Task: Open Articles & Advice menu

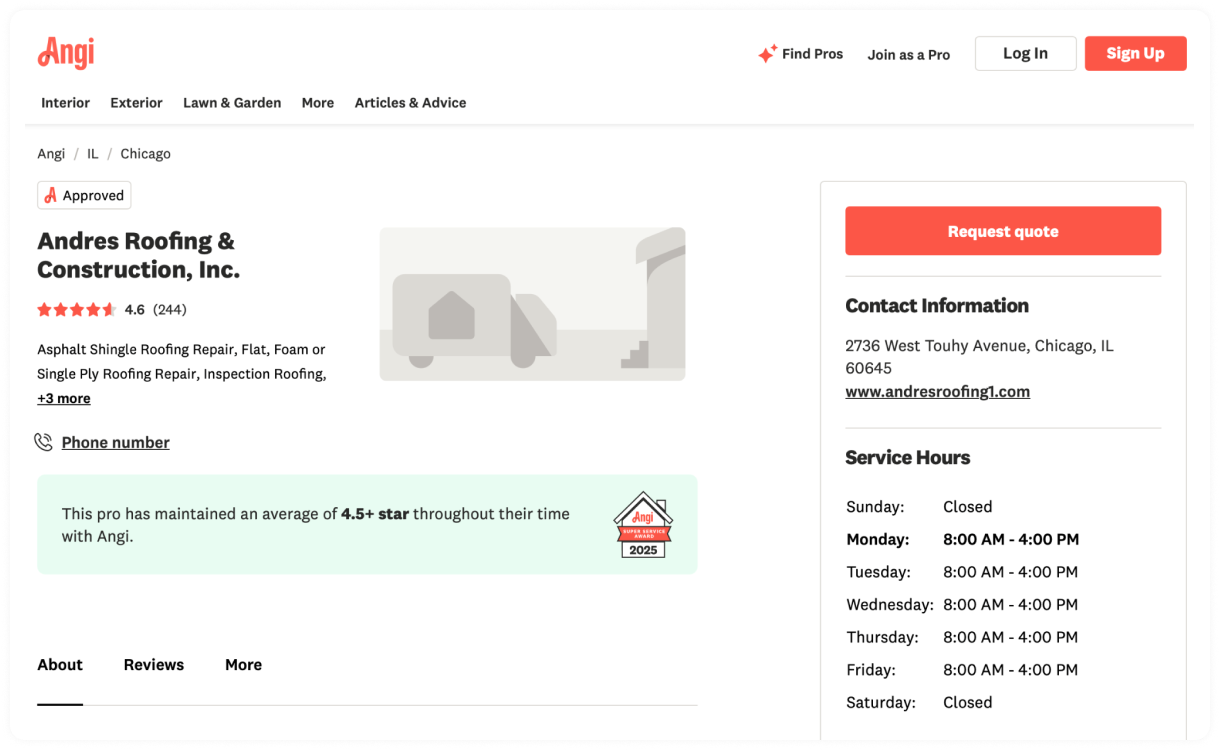Action: coord(410,102)
